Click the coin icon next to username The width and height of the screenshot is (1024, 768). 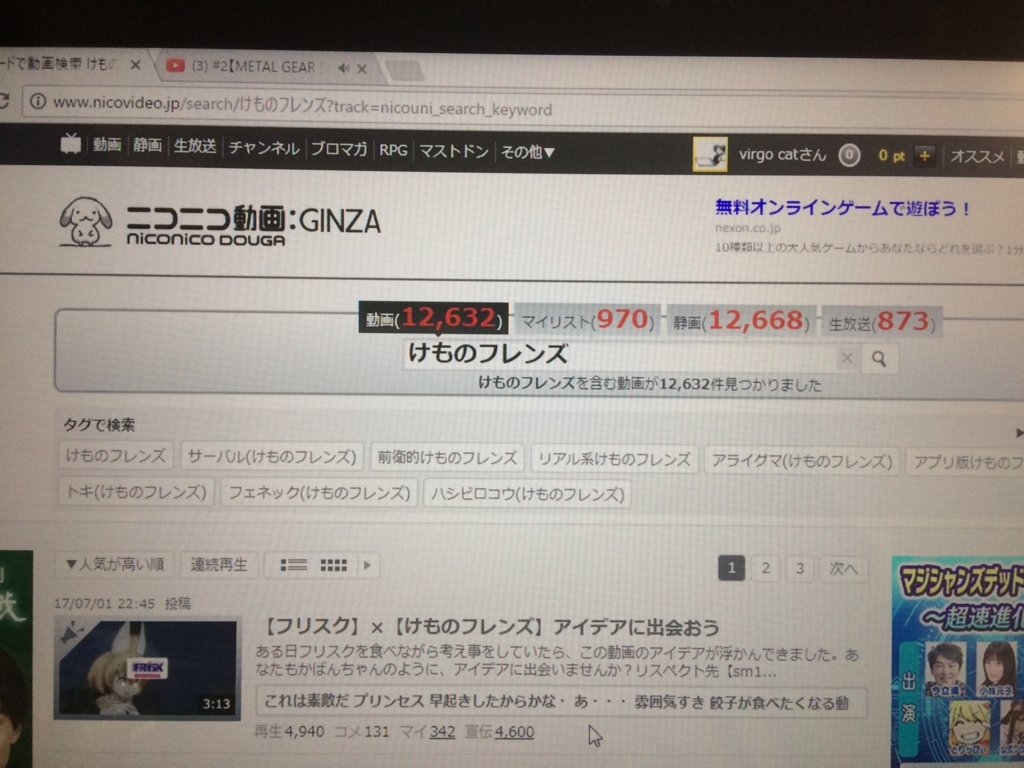(849, 155)
